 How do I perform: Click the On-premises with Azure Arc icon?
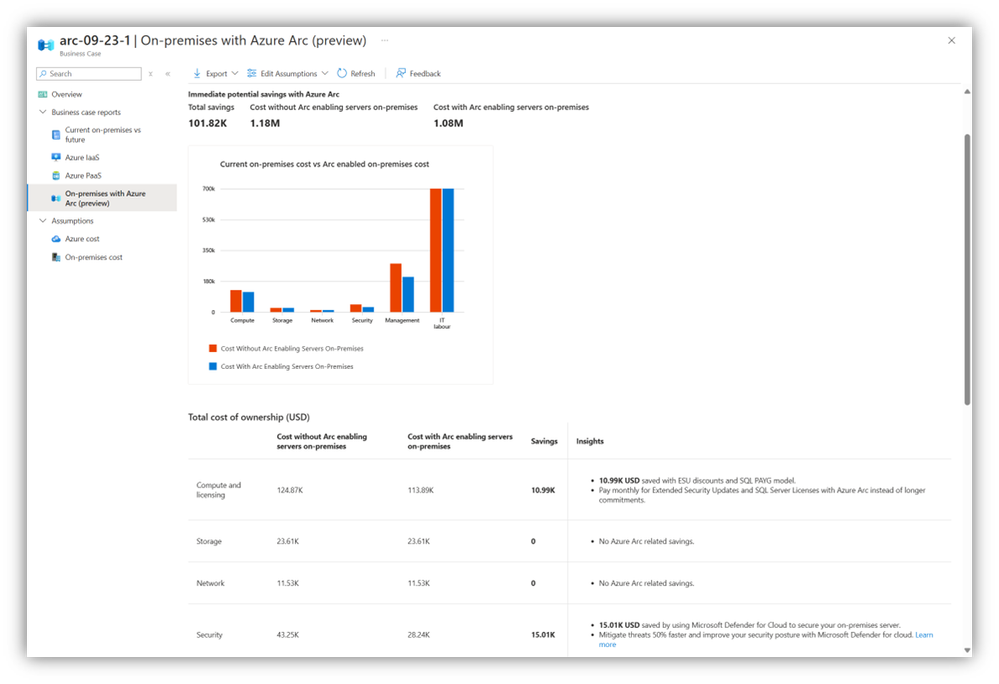coord(56,198)
